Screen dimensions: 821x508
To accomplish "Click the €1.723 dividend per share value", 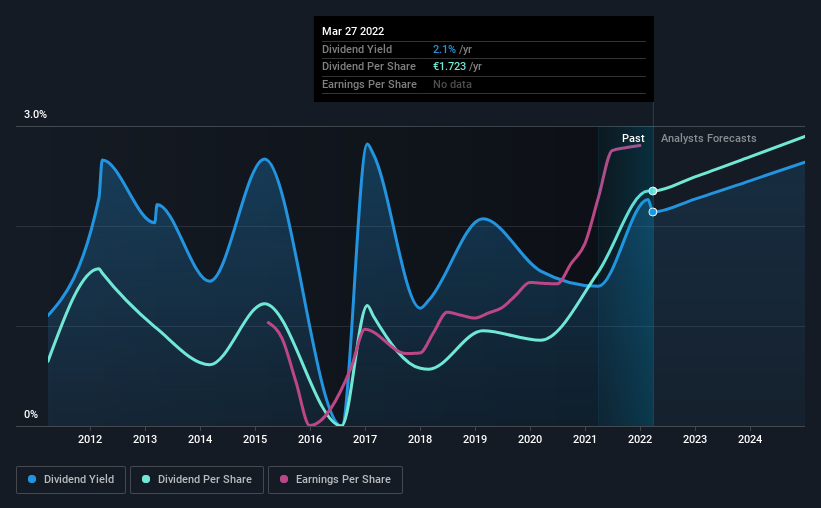I will coord(449,67).
